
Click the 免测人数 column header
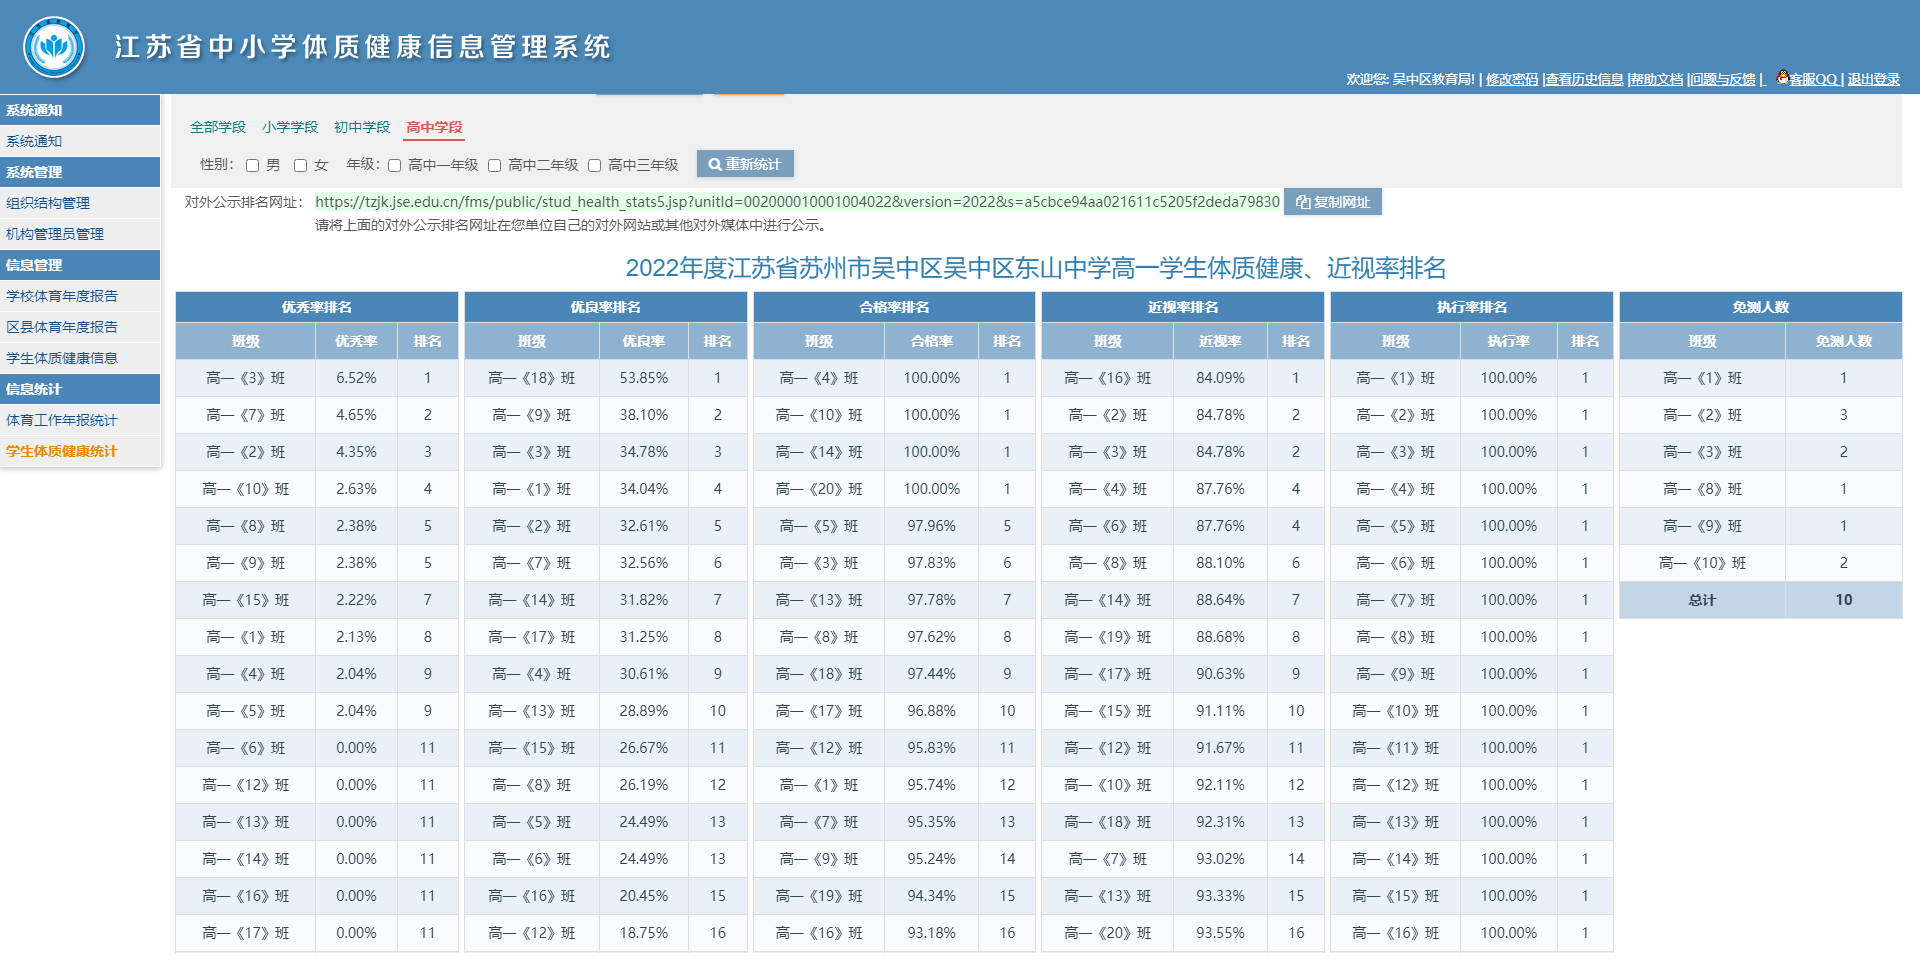pyautogui.click(x=1844, y=341)
